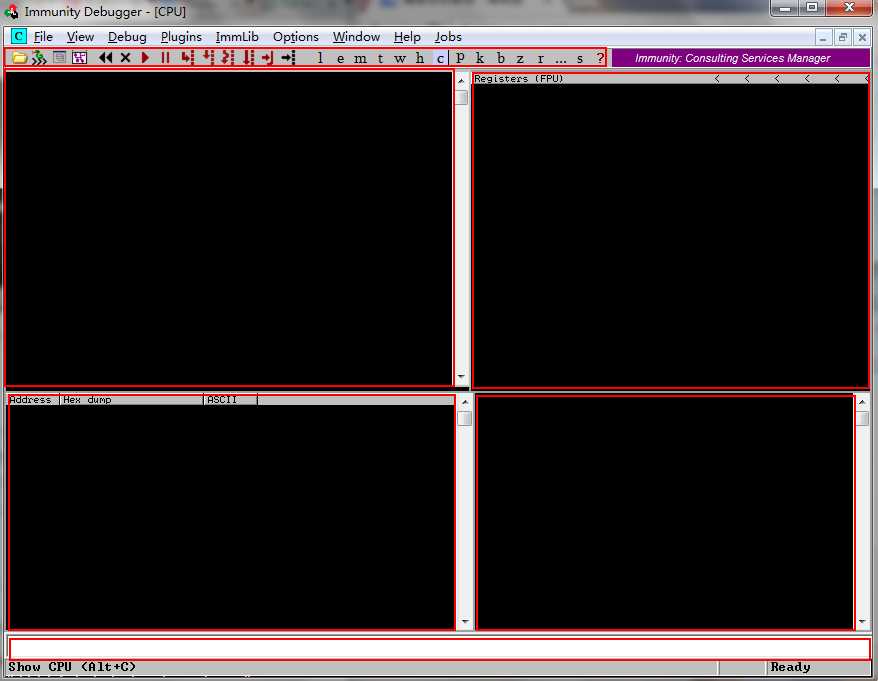Open the Help menu

407,37
